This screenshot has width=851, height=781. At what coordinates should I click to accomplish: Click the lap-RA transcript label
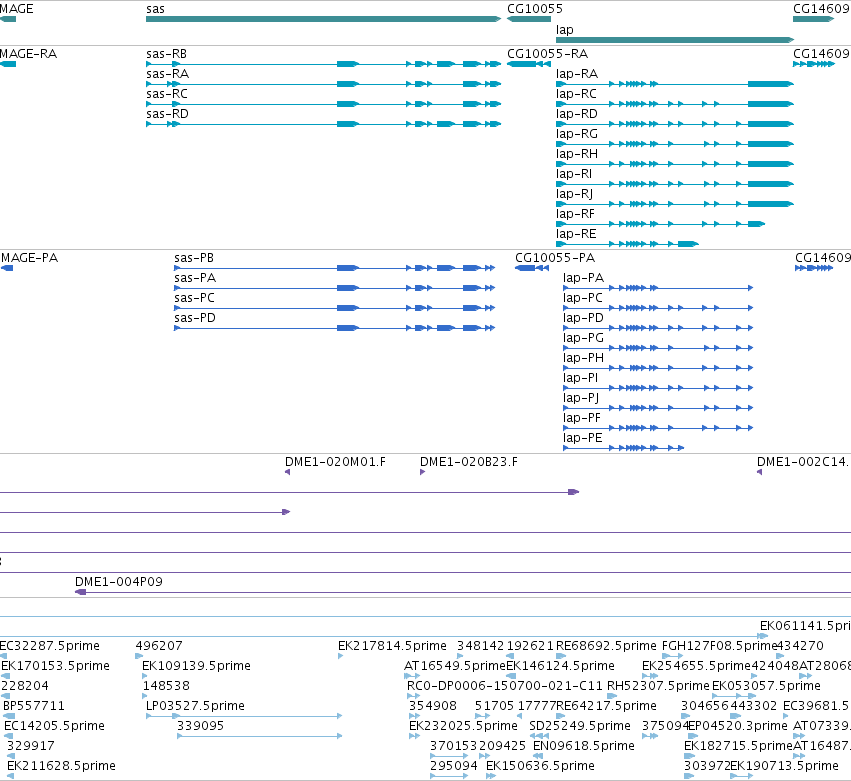click(577, 74)
